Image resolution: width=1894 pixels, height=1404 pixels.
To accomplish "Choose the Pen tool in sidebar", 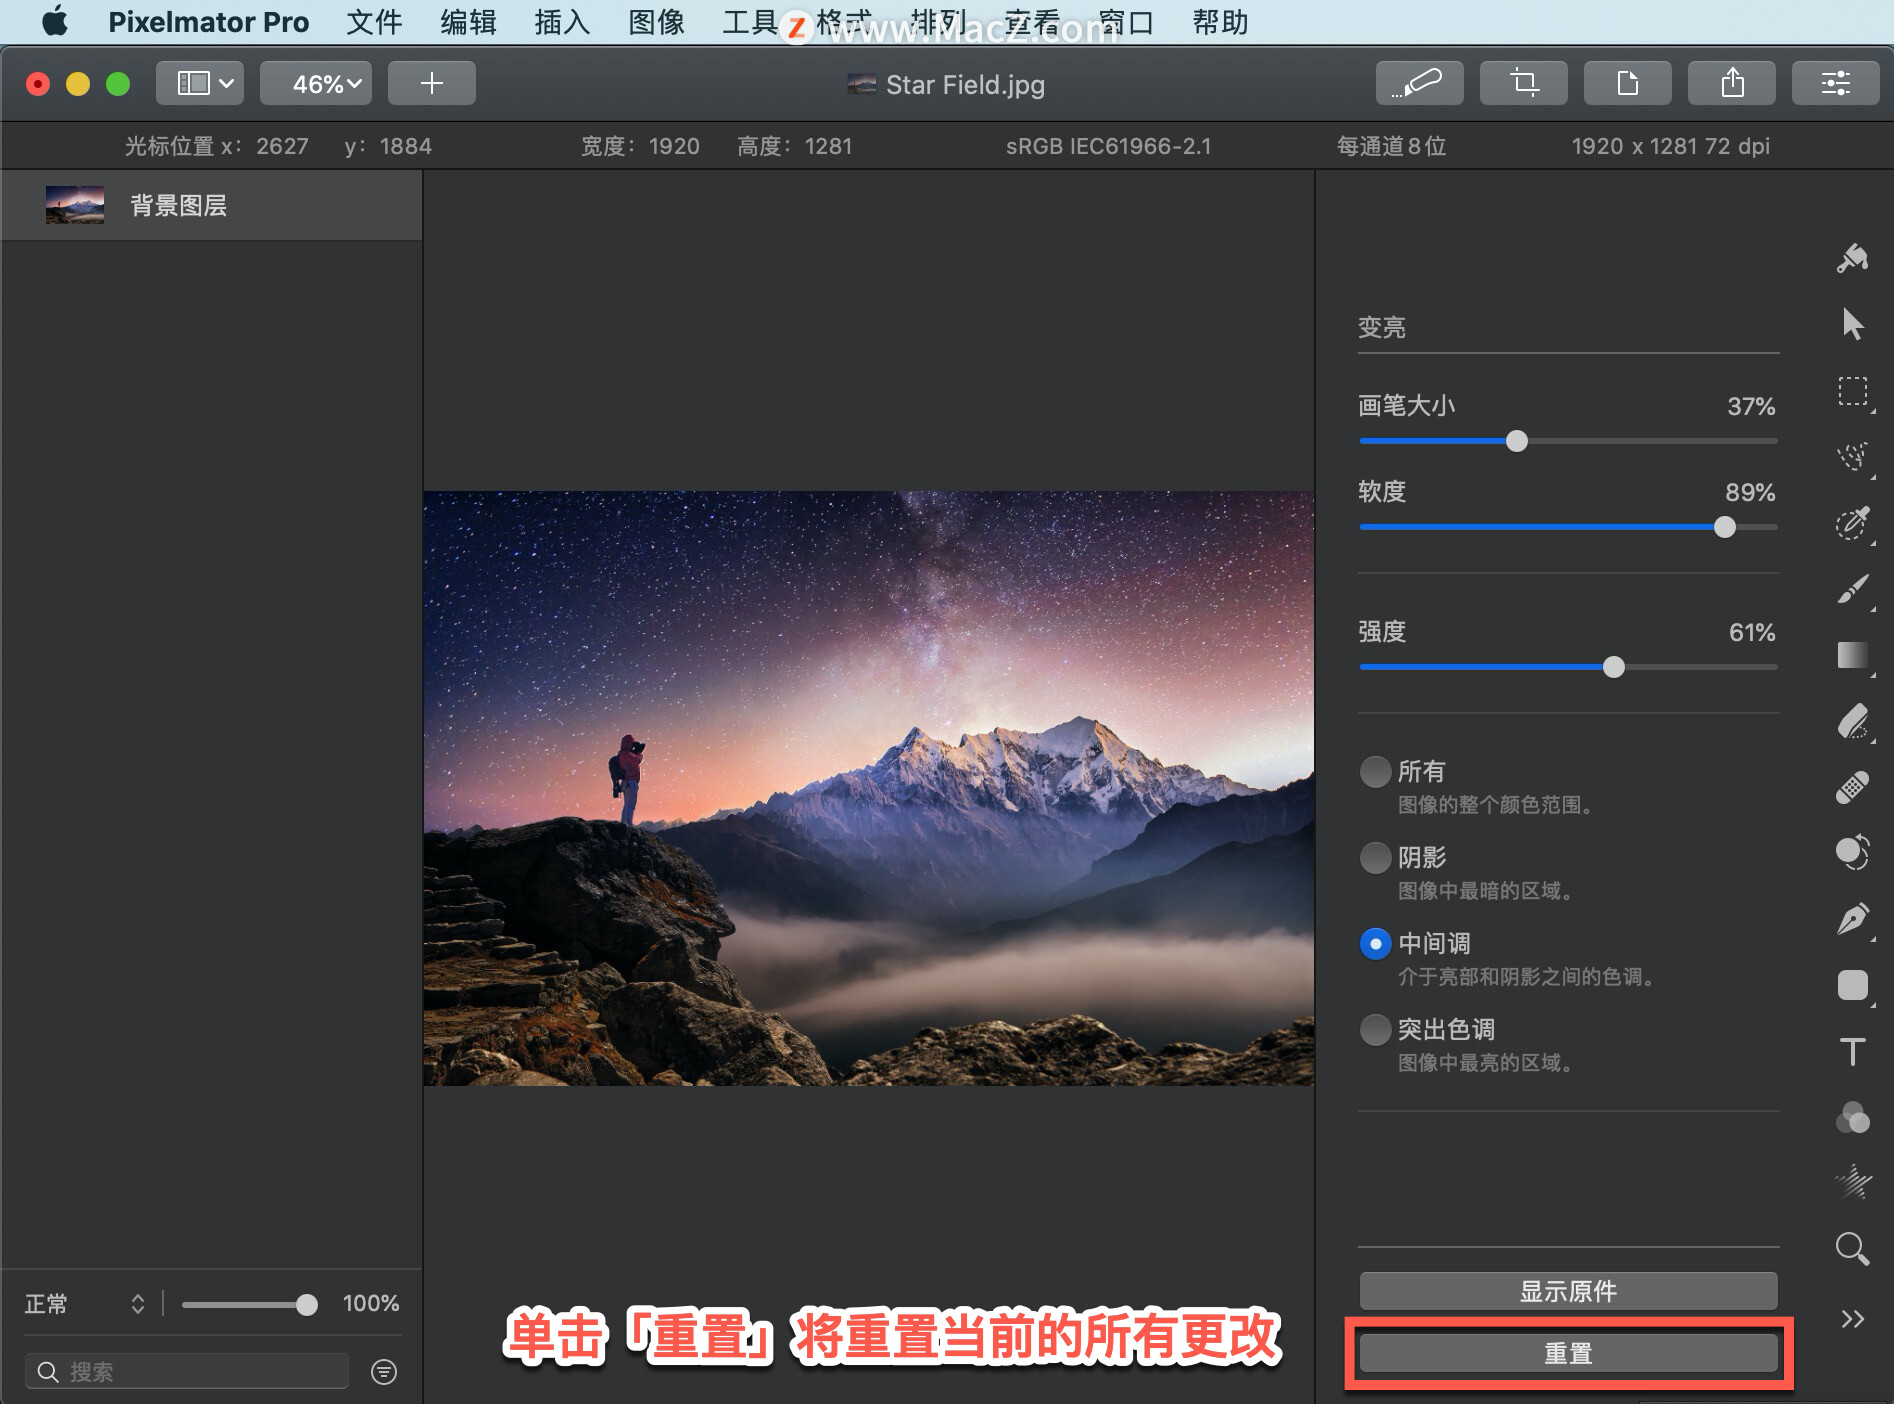I will (x=1852, y=918).
